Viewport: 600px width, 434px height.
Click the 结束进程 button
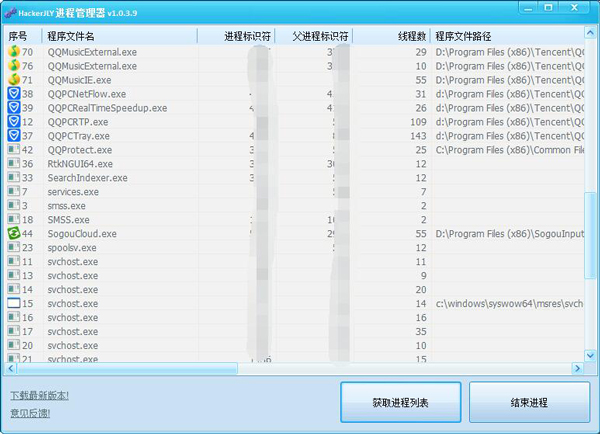[x=529, y=402]
